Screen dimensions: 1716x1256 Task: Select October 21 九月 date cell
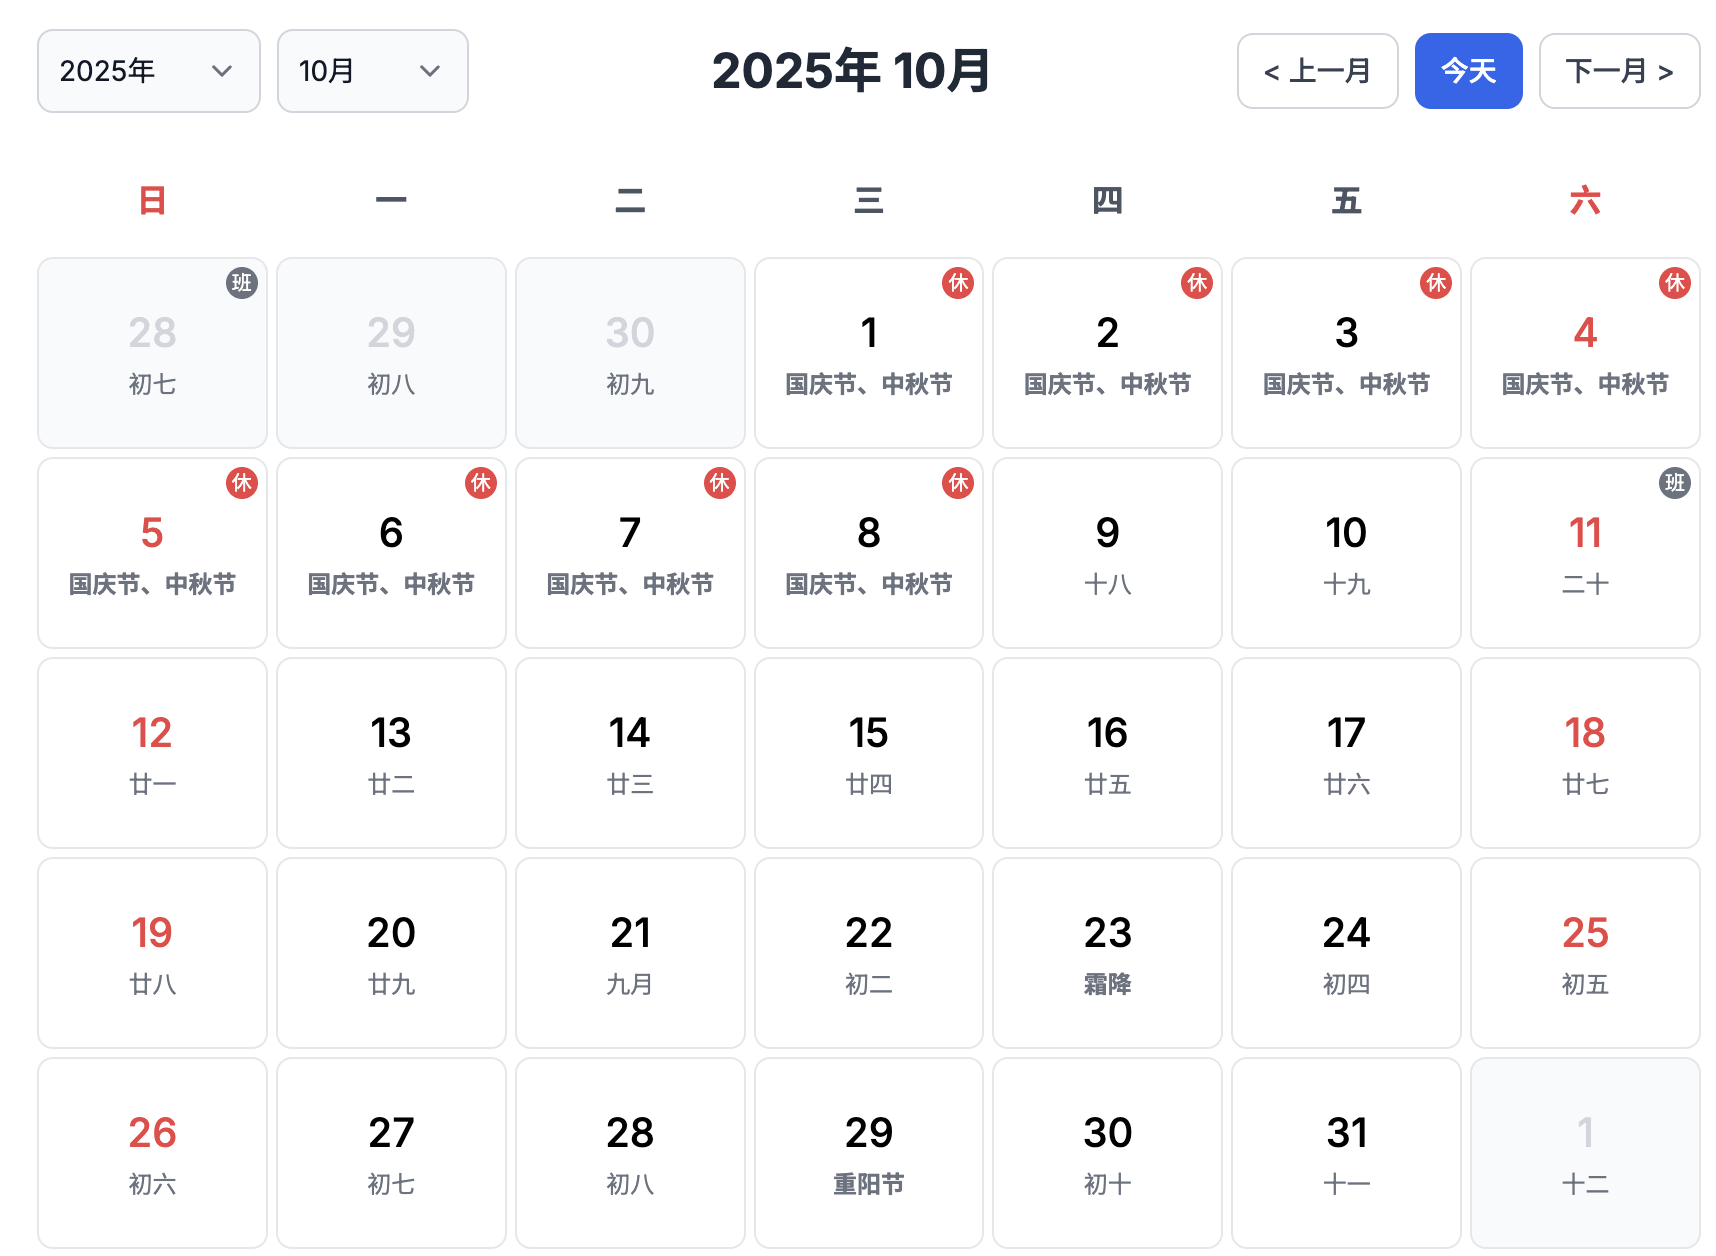point(630,953)
